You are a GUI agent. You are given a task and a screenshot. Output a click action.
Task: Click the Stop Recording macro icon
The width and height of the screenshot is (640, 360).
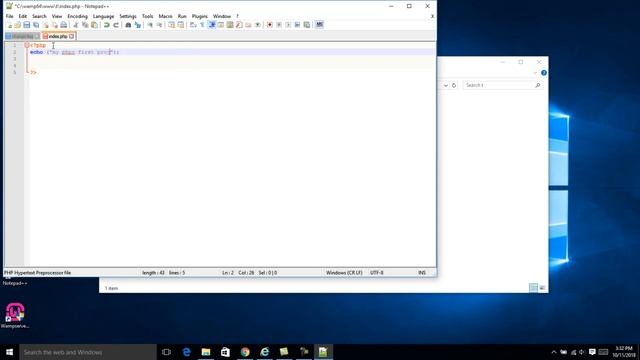279,25
